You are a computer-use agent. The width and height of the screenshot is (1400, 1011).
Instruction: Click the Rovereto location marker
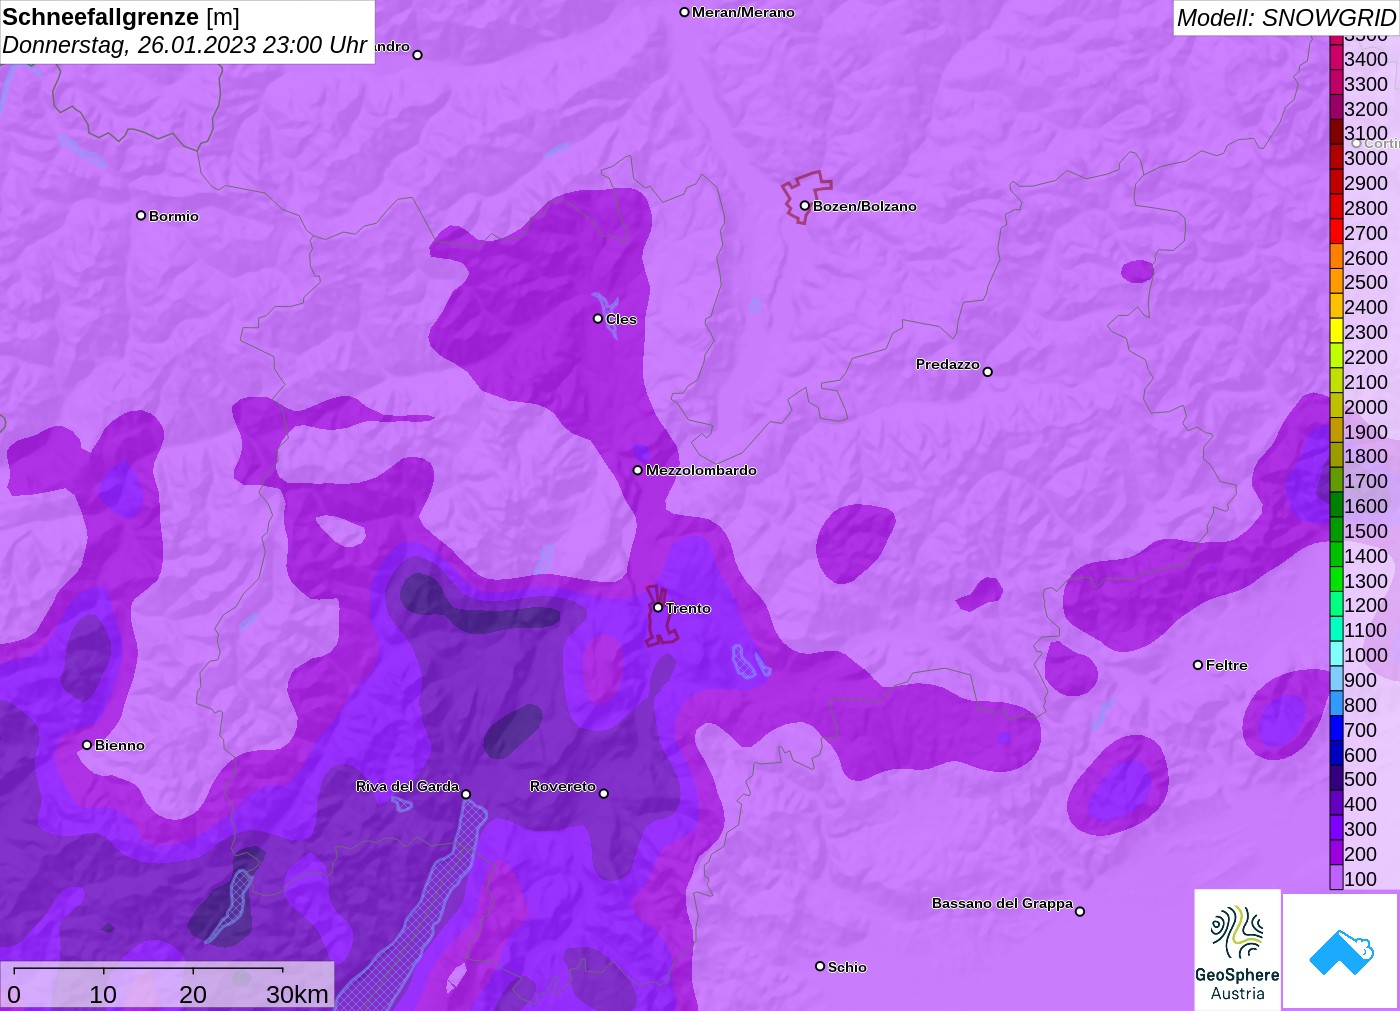coord(604,794)
